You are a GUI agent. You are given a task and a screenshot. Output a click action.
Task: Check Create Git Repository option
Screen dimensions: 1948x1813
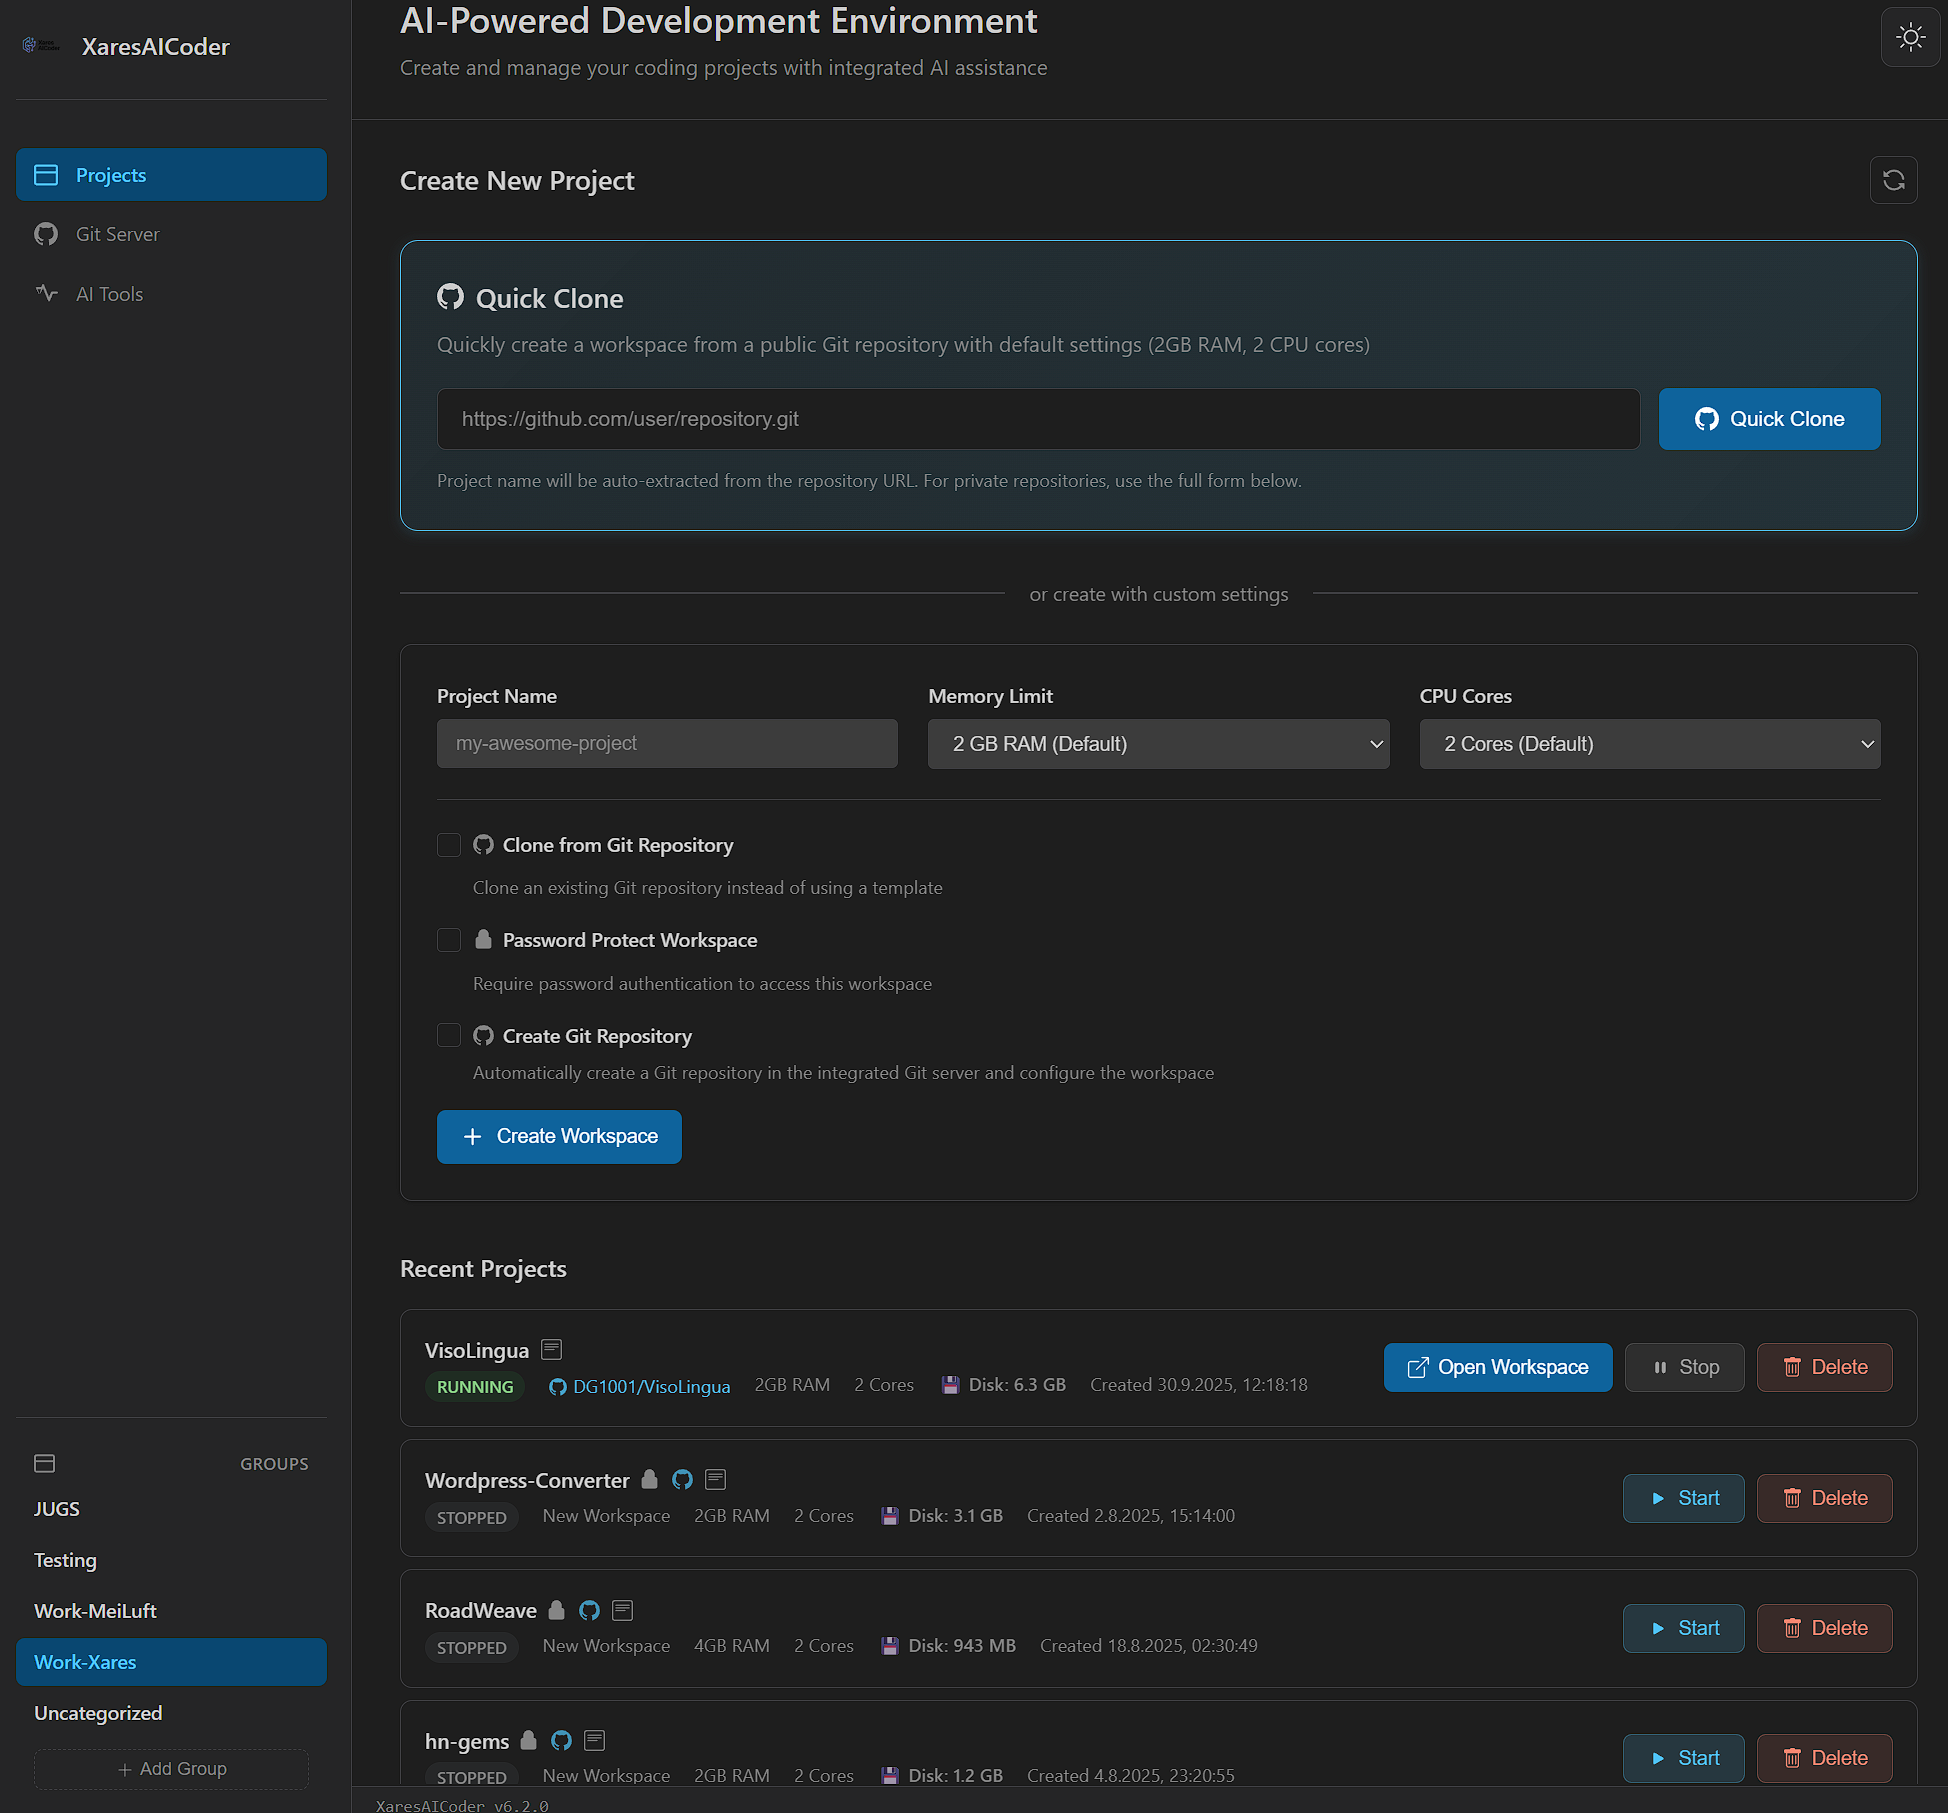(x=448, y=1035)
